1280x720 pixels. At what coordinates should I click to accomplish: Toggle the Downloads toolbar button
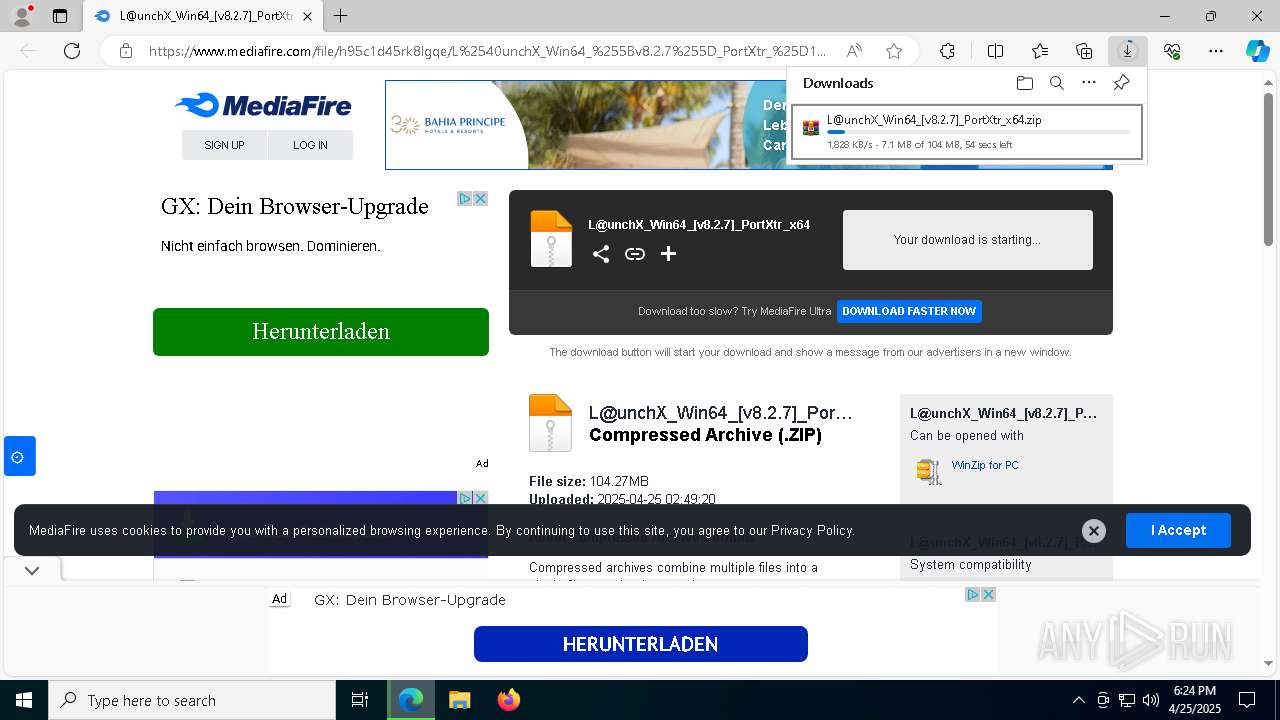tap(1128, 51)
